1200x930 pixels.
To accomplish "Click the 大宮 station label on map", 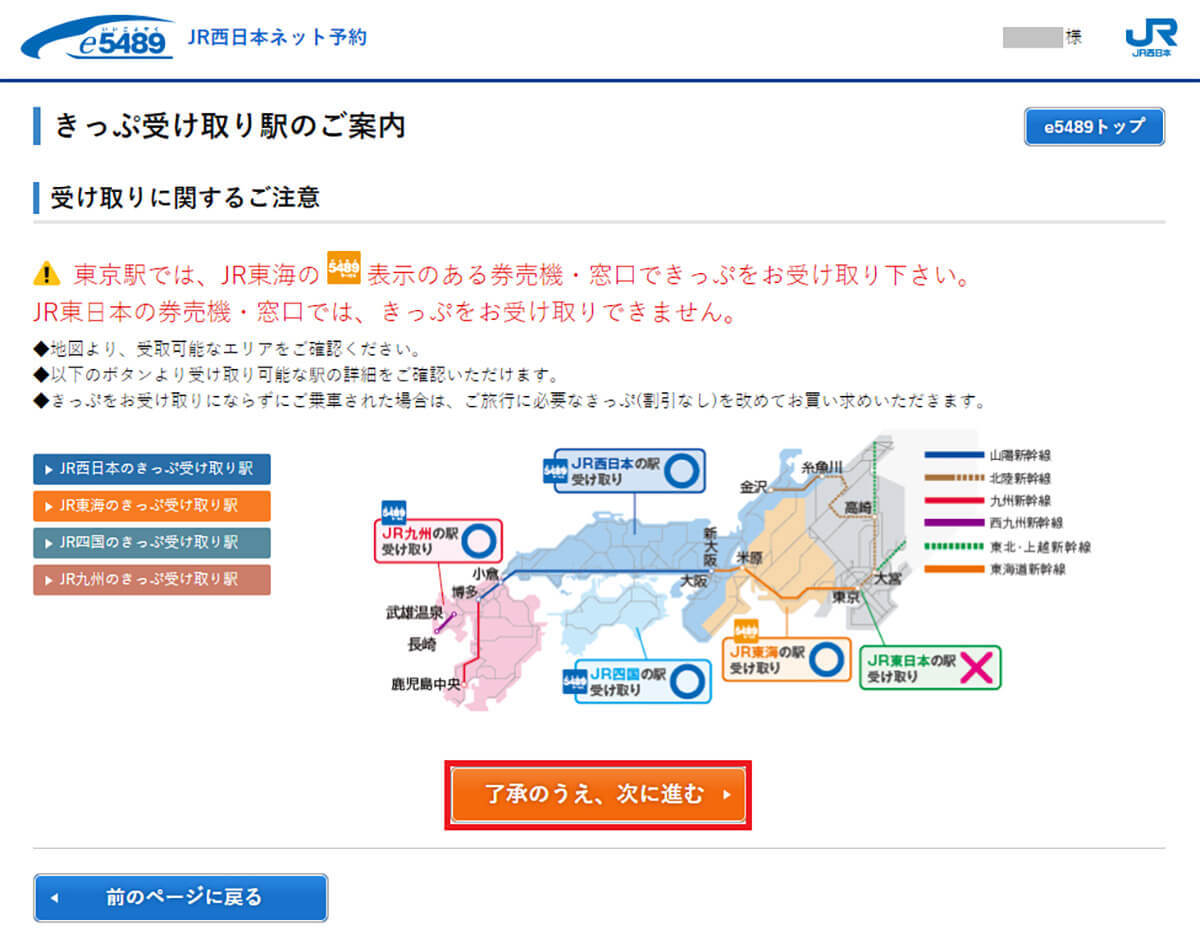I will pyautogui.click(x=888, y=577).
